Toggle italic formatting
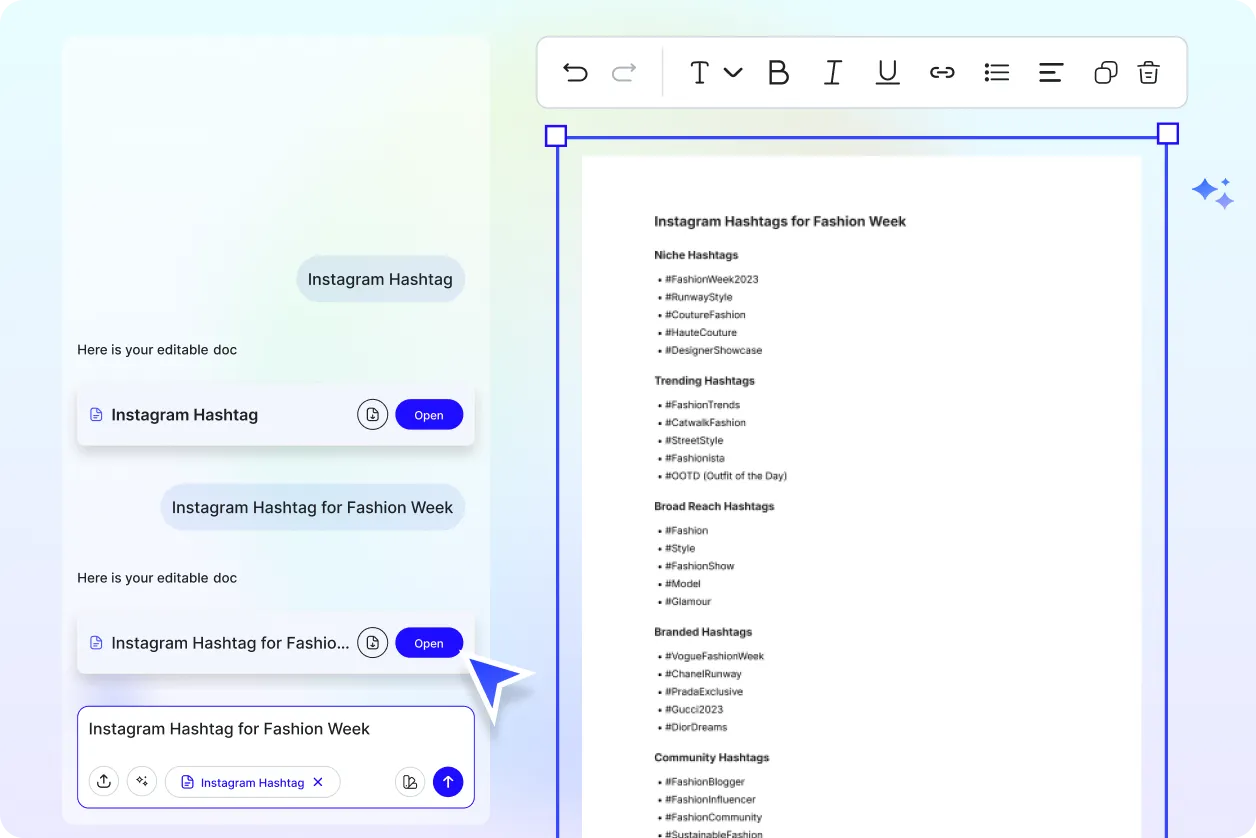Viewport: 1256px width, 838px height. point(832,72)
